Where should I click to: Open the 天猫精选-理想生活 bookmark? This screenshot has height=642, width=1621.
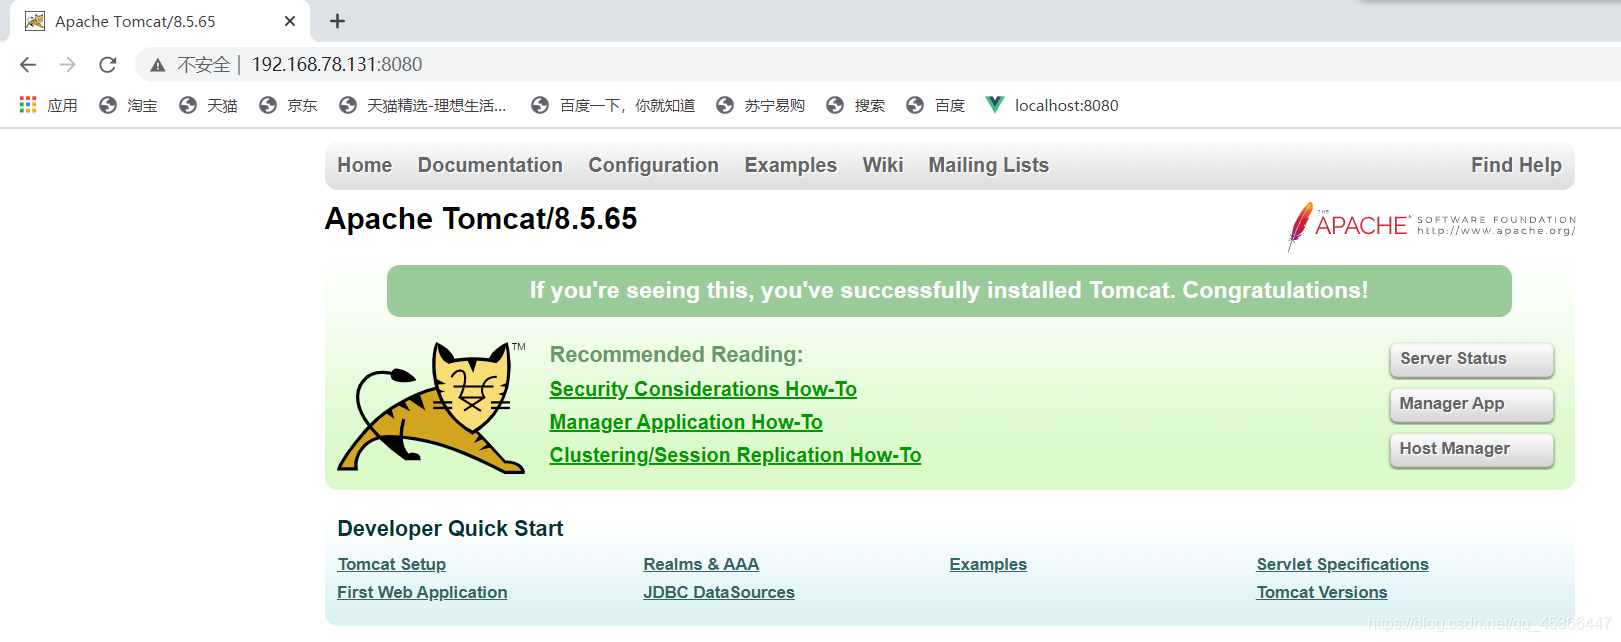pos(423,105)
